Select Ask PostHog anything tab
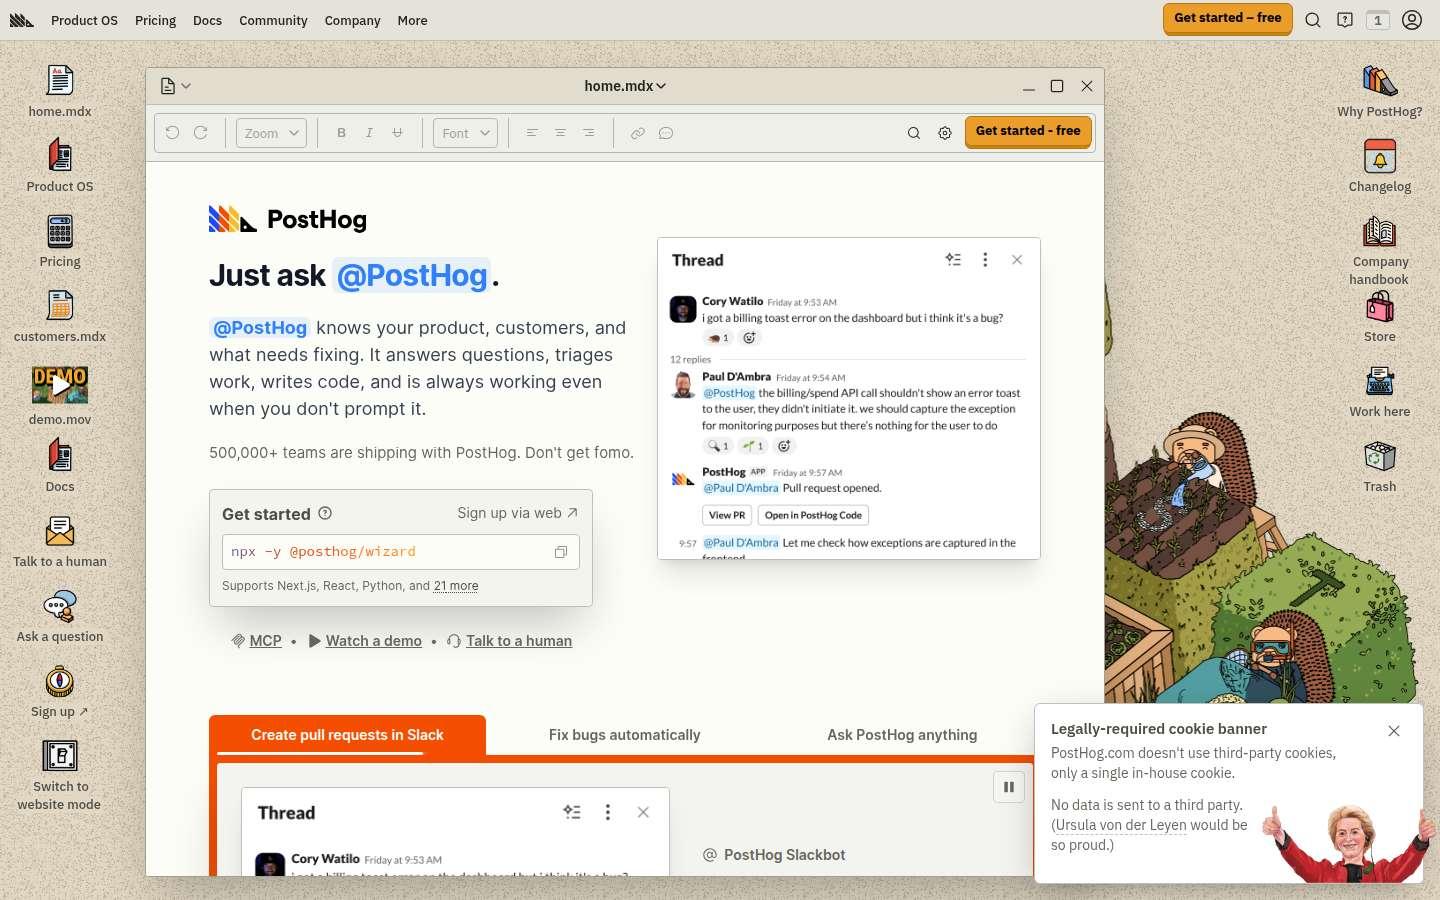The width and height of the screenshot is (1440, 900). [x=902, y=735]
